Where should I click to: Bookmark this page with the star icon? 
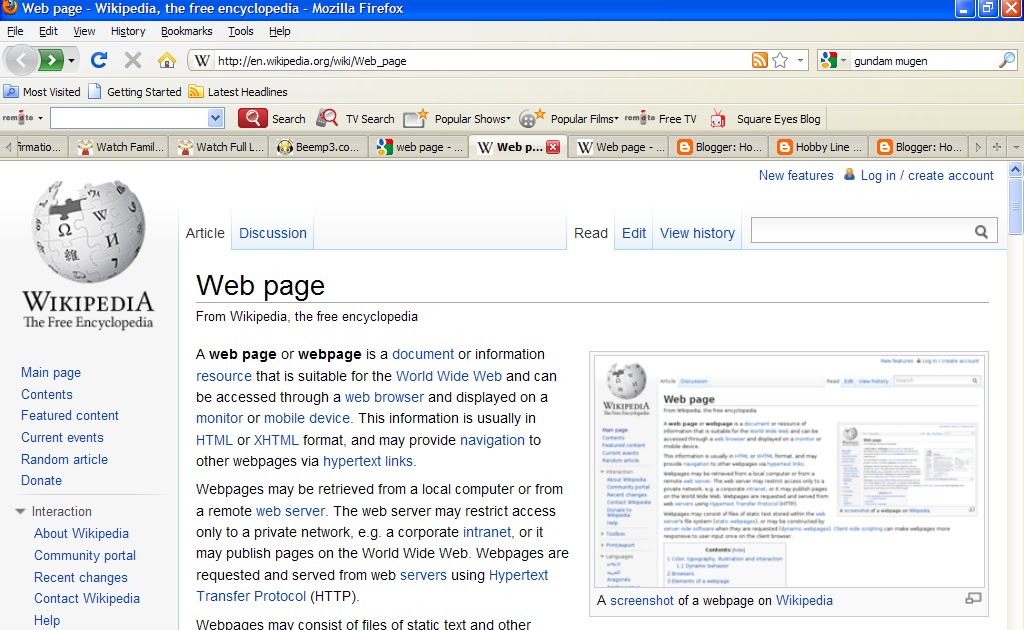coord(780,61)
